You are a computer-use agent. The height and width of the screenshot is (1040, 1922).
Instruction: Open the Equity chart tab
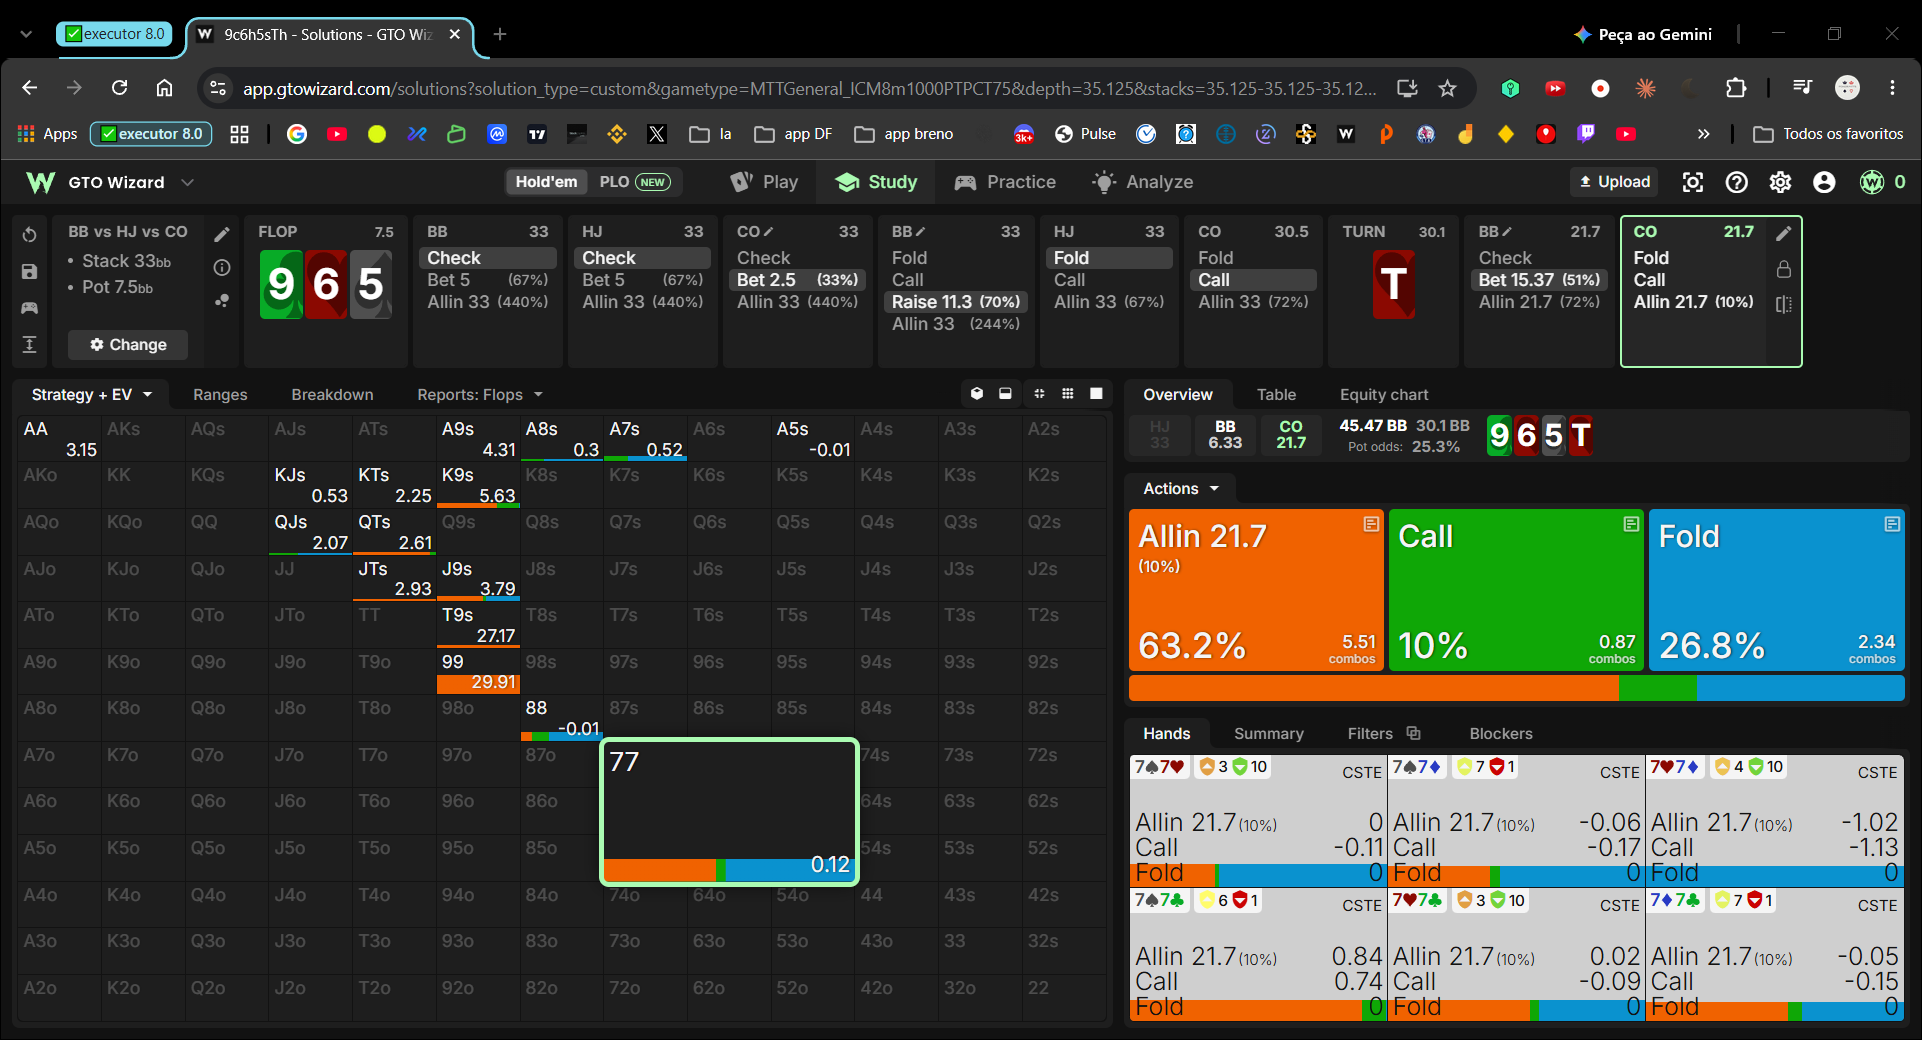click(1384, 395)
